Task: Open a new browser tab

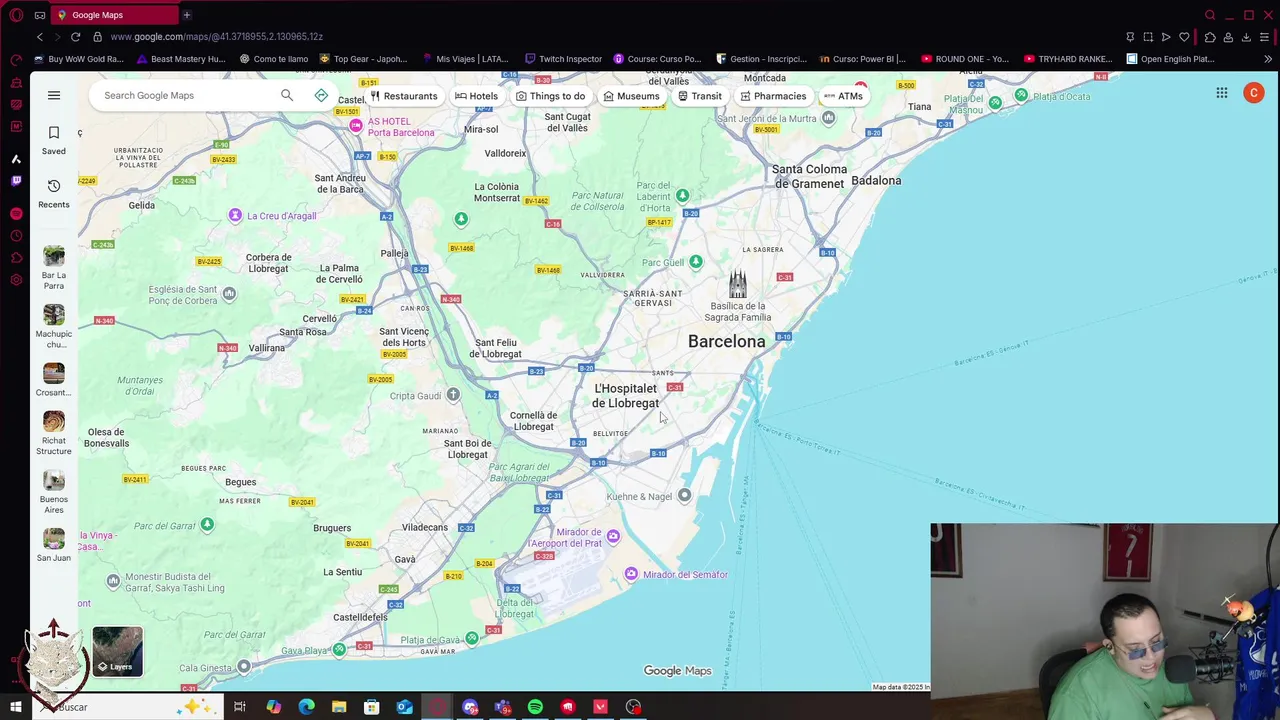Action: [186, 15]
